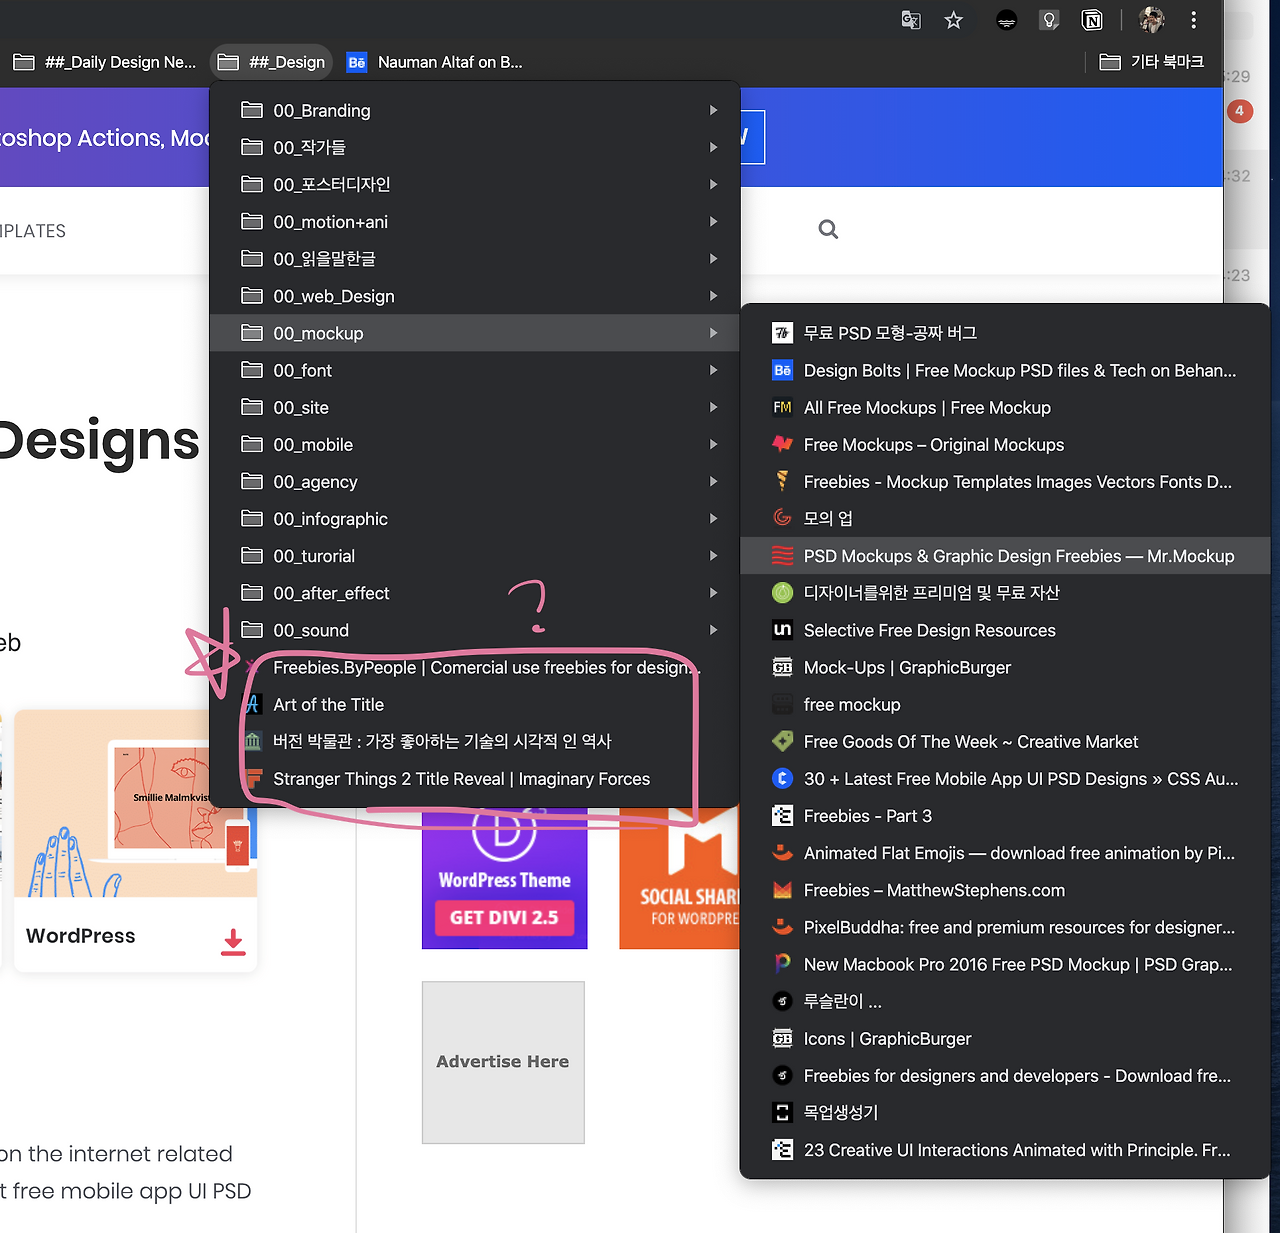This screenshot has height=1233, width=1280.
Task: Click the search magnifier icon on page
Action: point(828,230)
